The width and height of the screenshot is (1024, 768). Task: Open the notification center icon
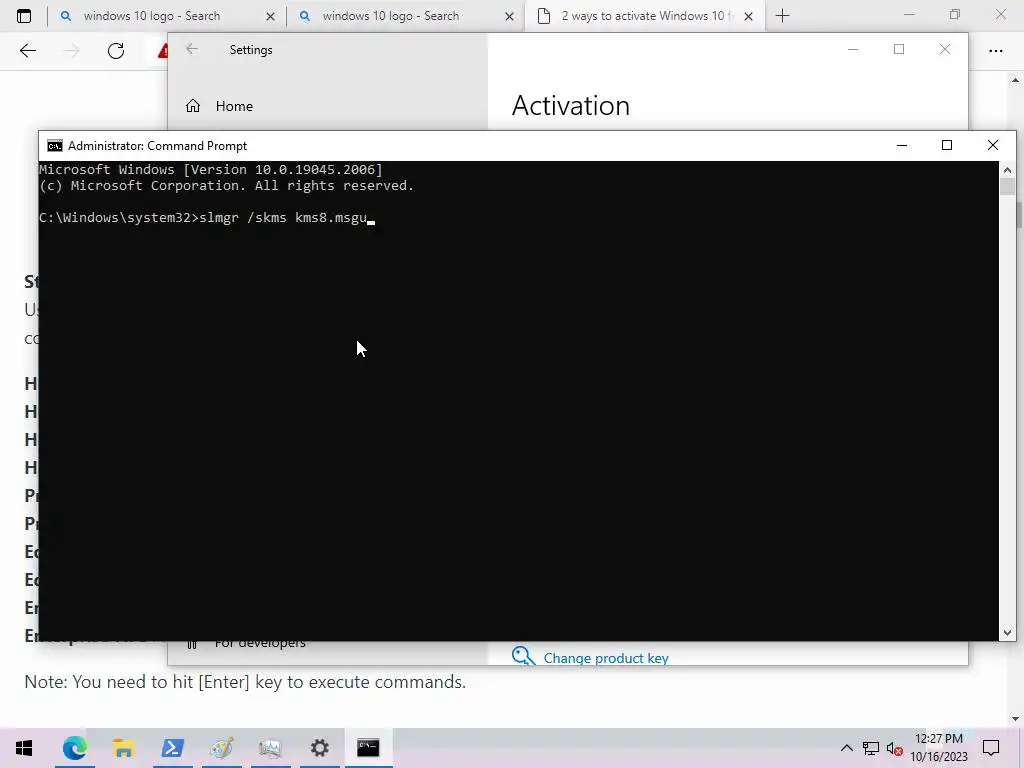pos(991,748)
